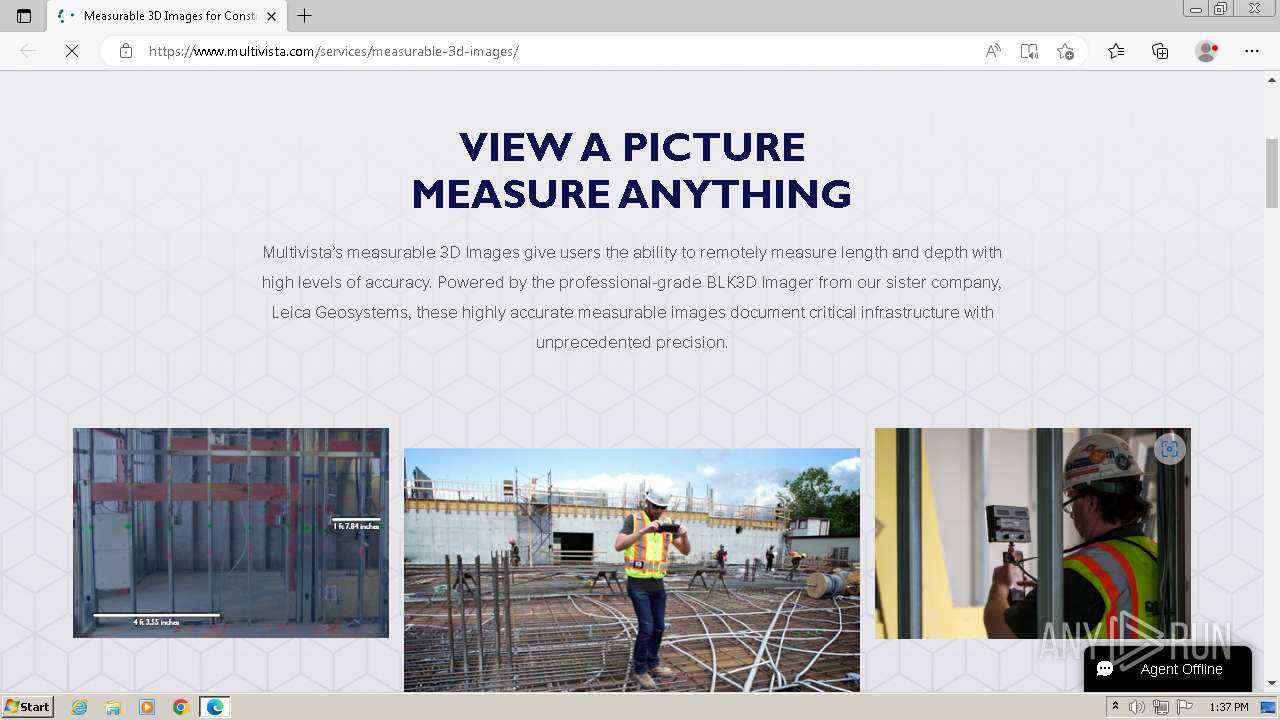
Task: Click the scrollbar down arrow
Action: pyautogui.click(x=1272, y=684)
